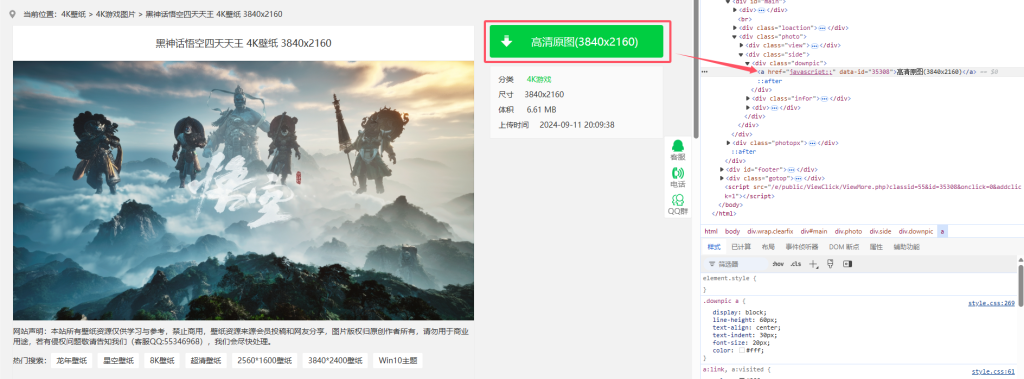
Task: Select the Win10主题 hot search tag
Action: [x=398, y=361]
